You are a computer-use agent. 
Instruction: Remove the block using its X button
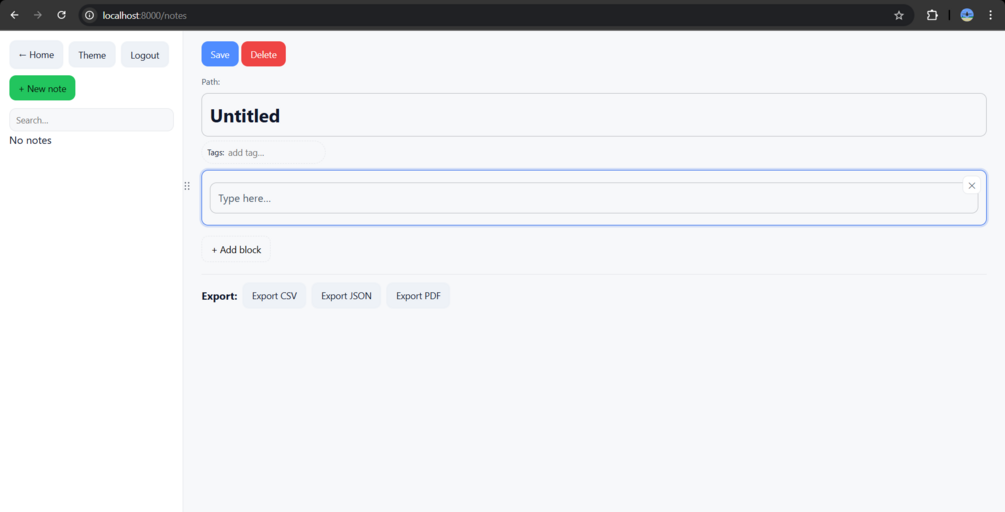coord(972,185)
